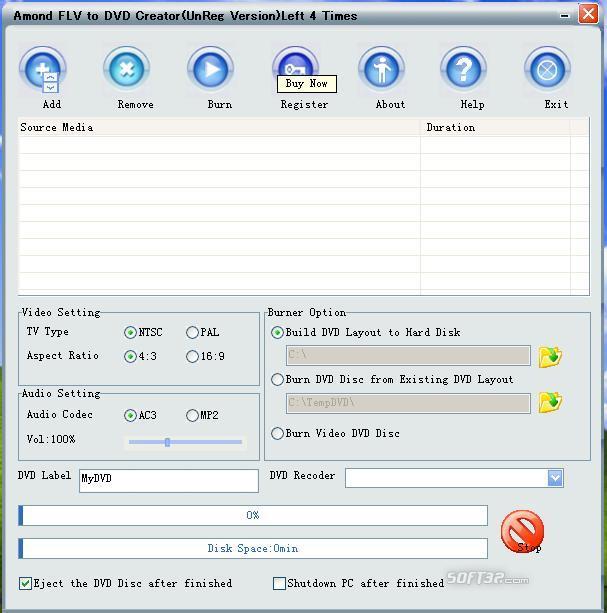The width and height of the screenshot is (607, 613).
Task: Select PAL TV type
Action: click(192, 333)
